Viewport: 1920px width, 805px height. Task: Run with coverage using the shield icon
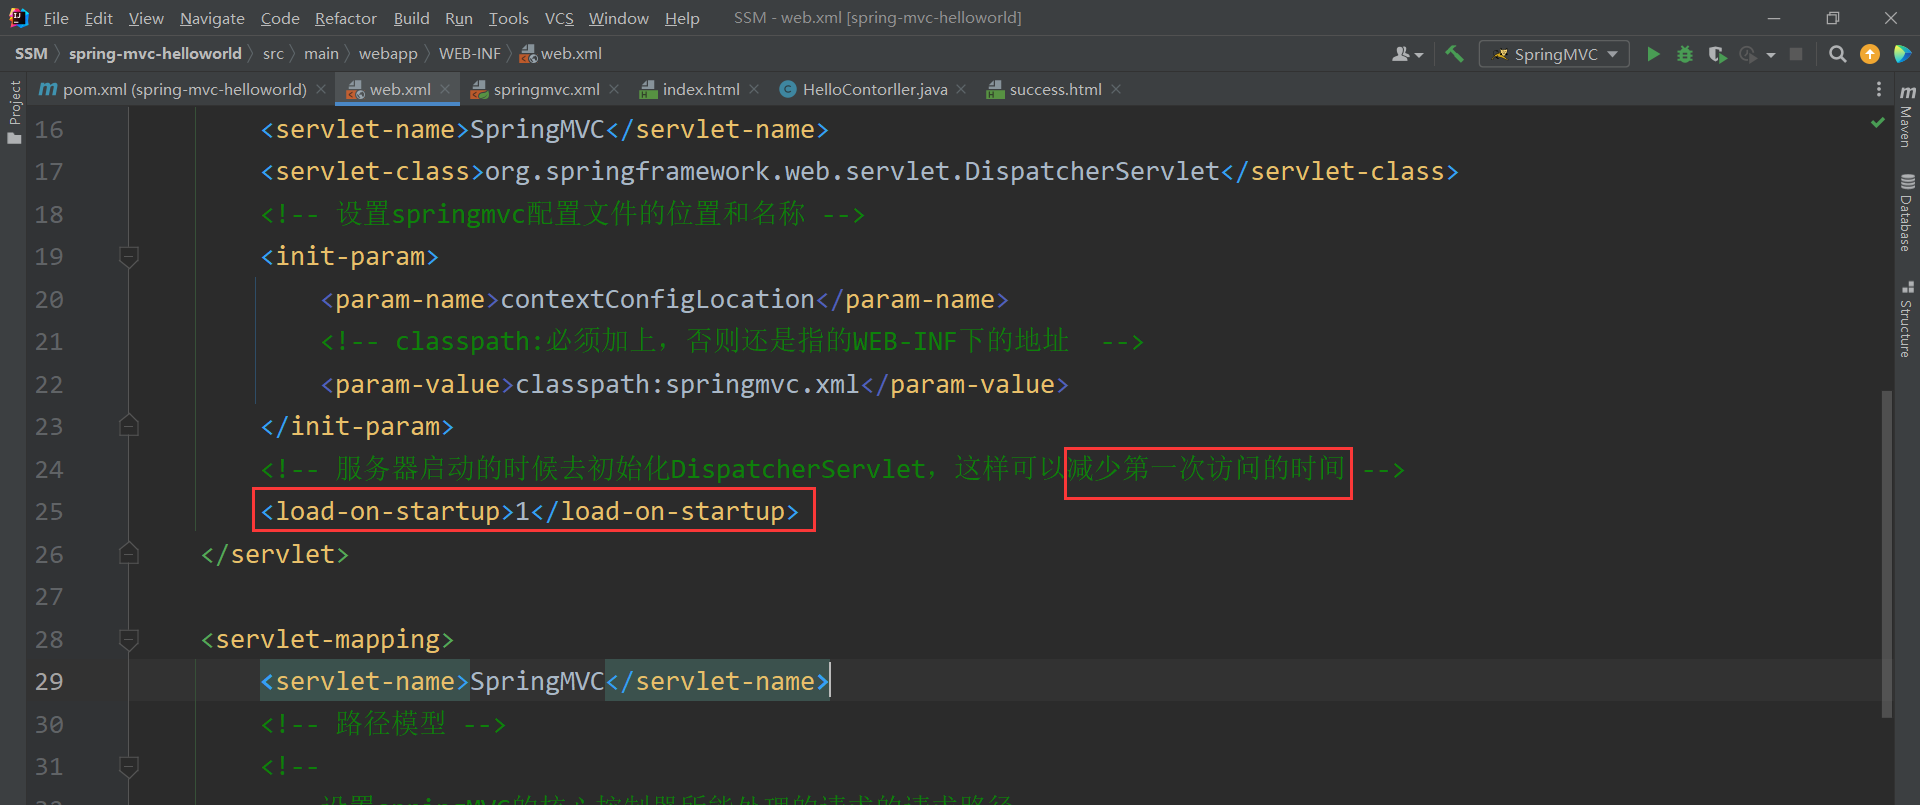point(1717,54)
